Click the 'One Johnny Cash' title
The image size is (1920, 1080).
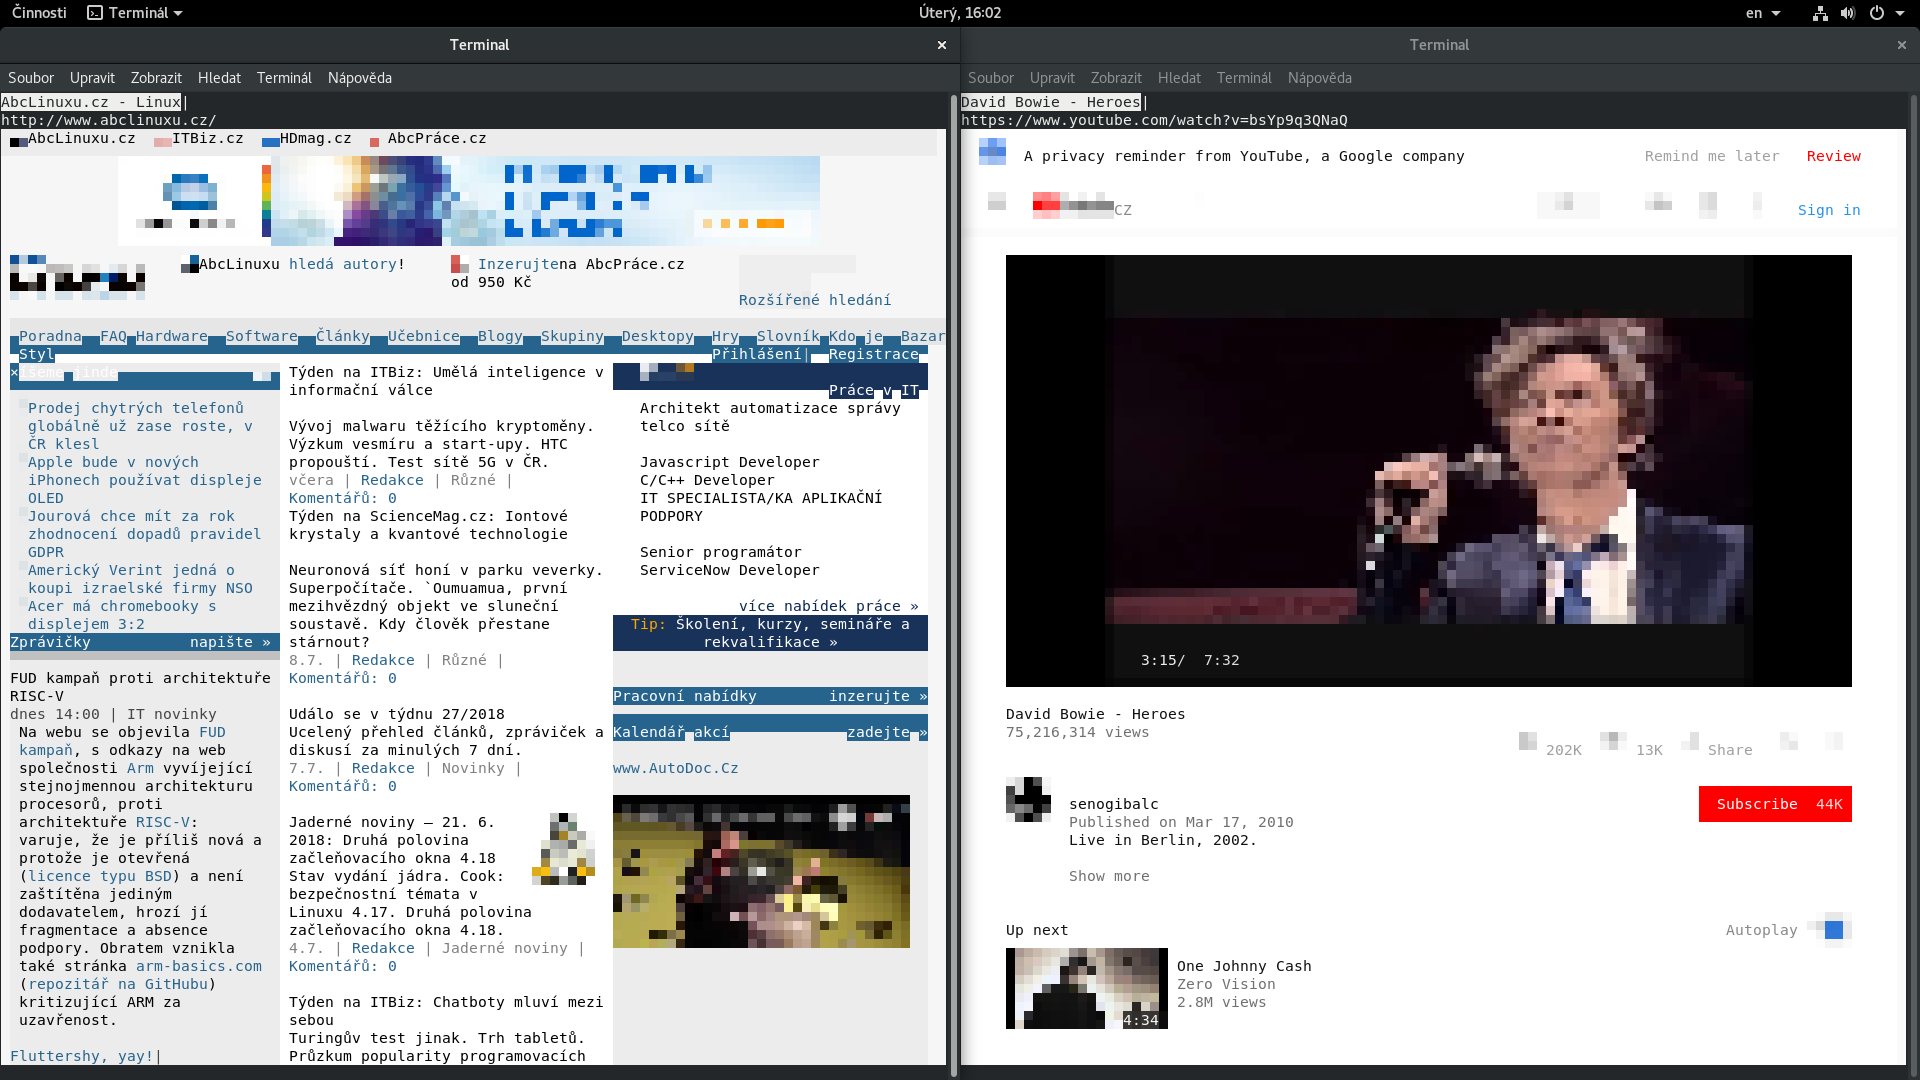point(1244,967)
